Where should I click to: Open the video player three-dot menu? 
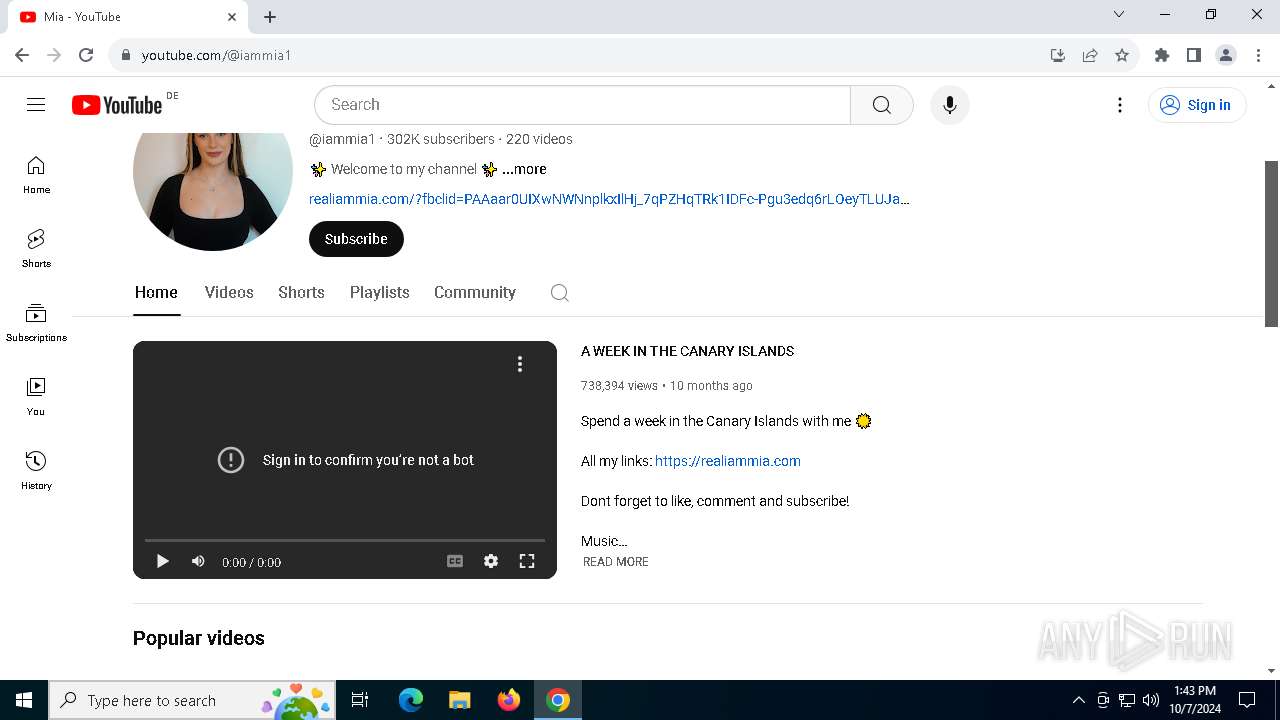click(520, 364)
